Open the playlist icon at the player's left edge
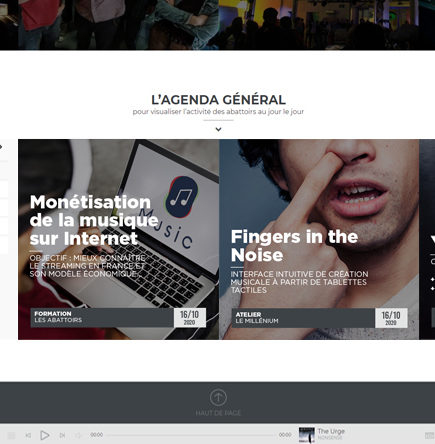This screenshot has height=444, width=435. (x=11, y=435)
